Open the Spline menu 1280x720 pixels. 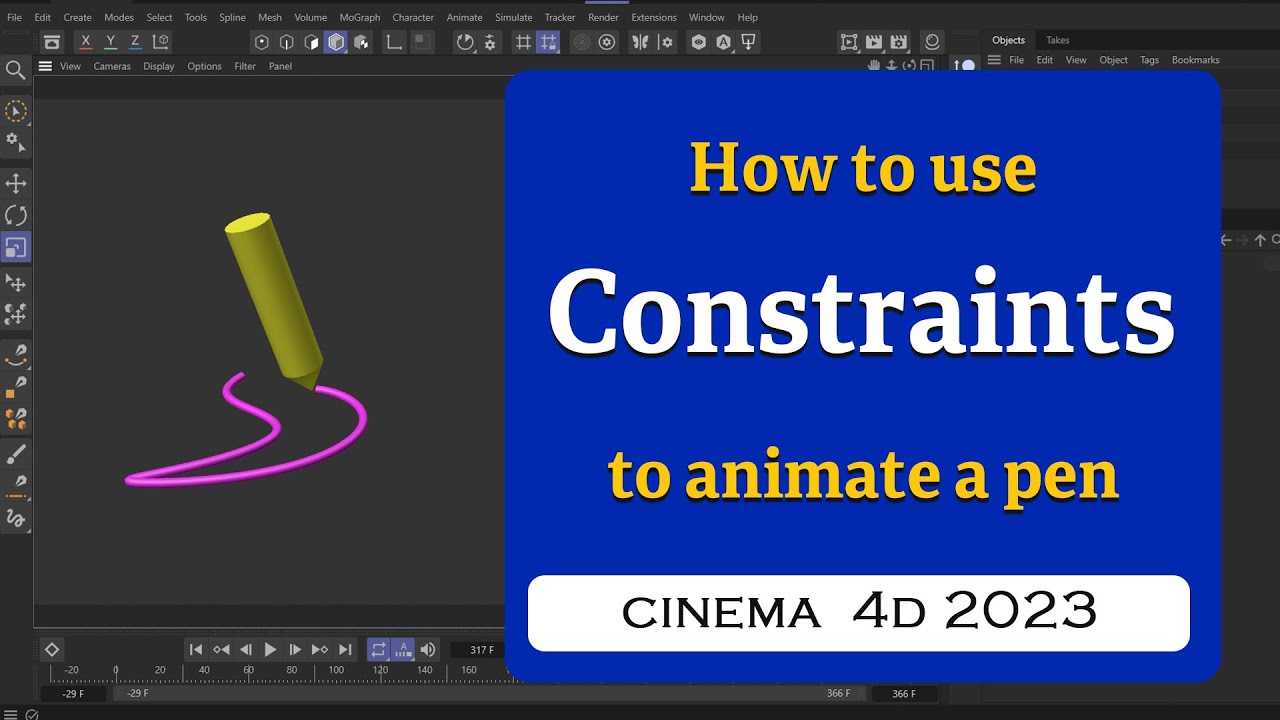click(x=232, y=17)
